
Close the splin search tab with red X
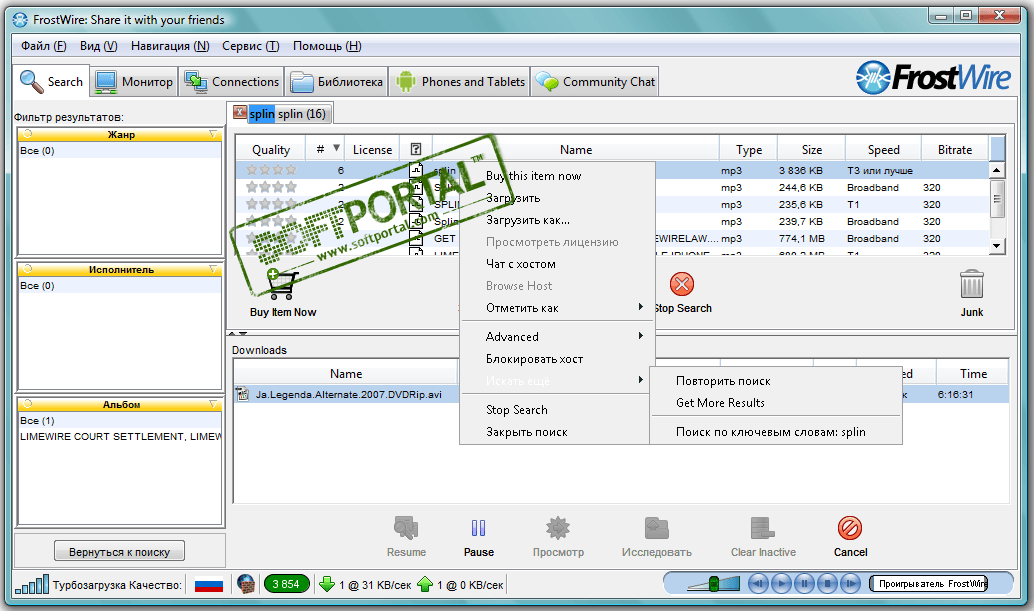pos(240,112)
